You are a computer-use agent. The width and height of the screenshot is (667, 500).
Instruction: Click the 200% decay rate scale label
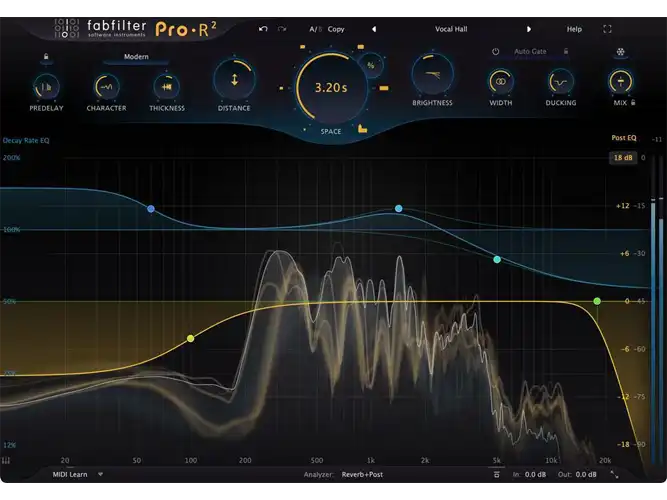click(x=11, y=157)
